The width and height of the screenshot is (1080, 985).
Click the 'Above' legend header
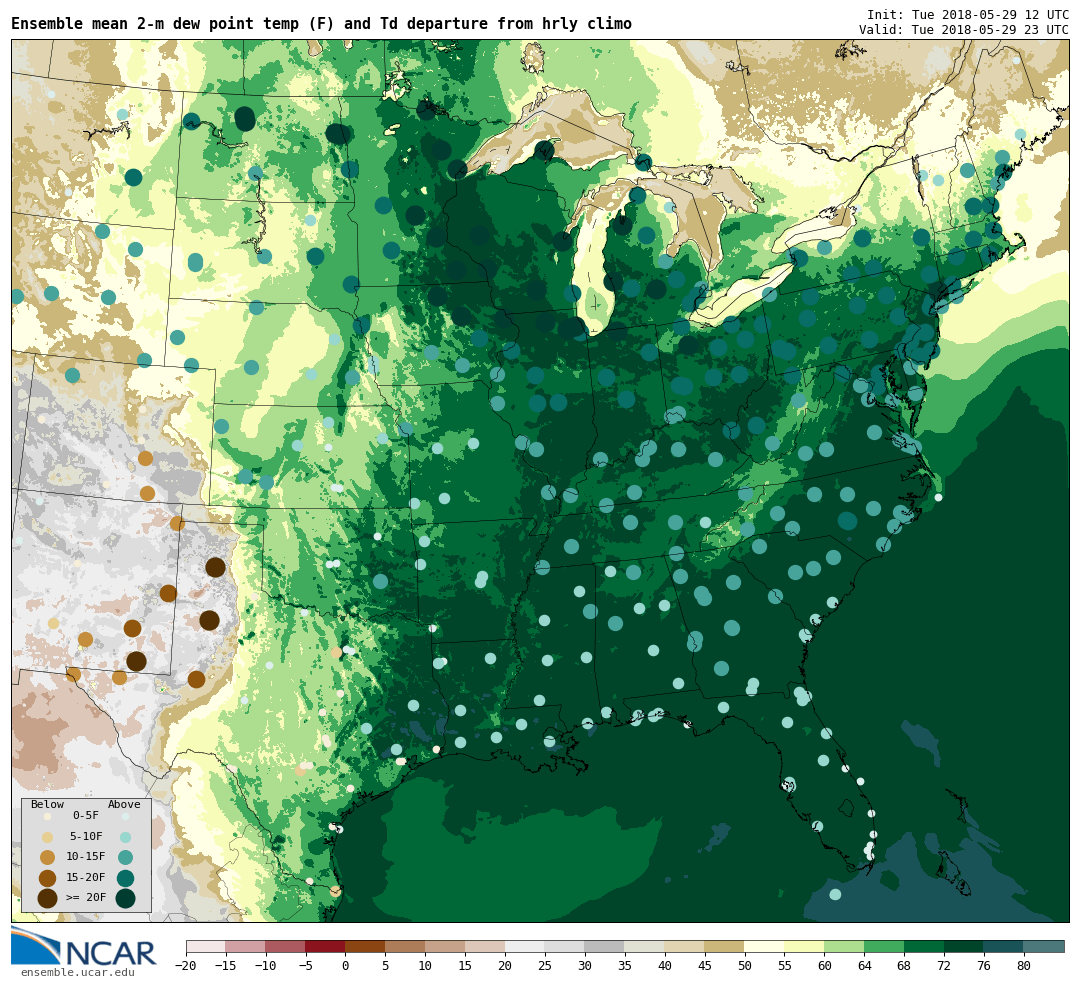pyautogui.click(x=124, y=804)
